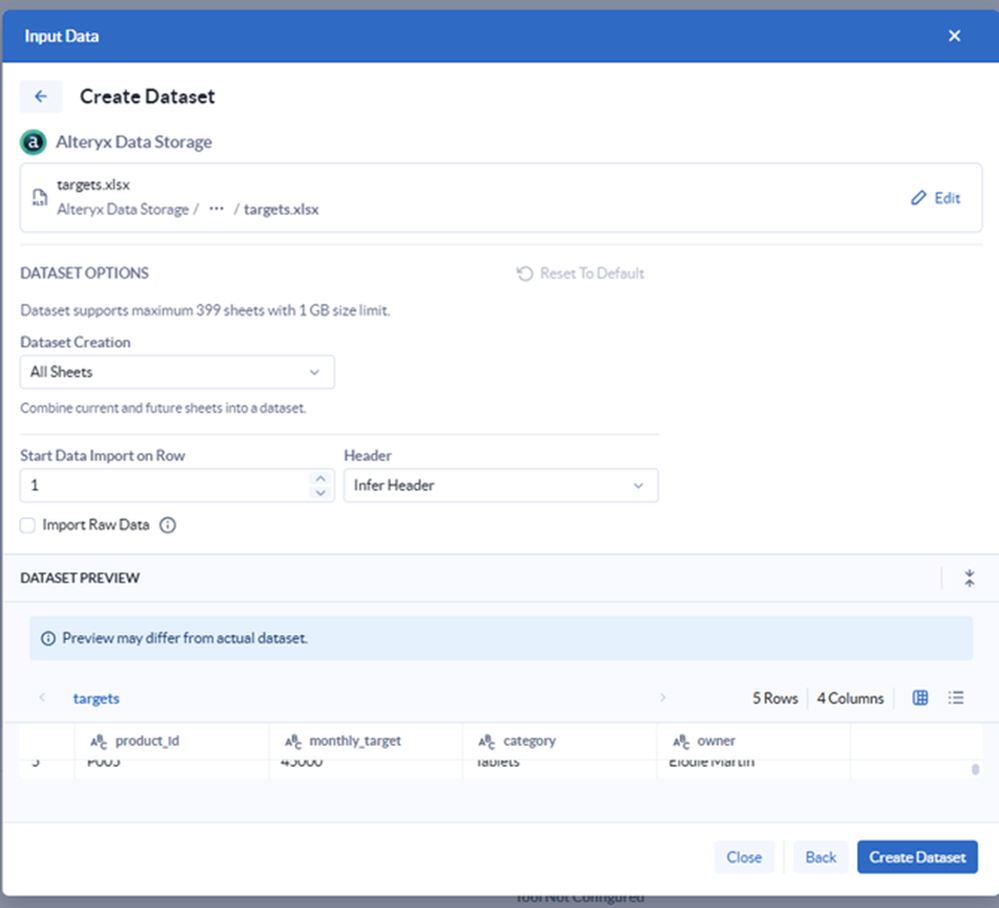
Task: Click the string type icon on owner
Action: point(681,742)
